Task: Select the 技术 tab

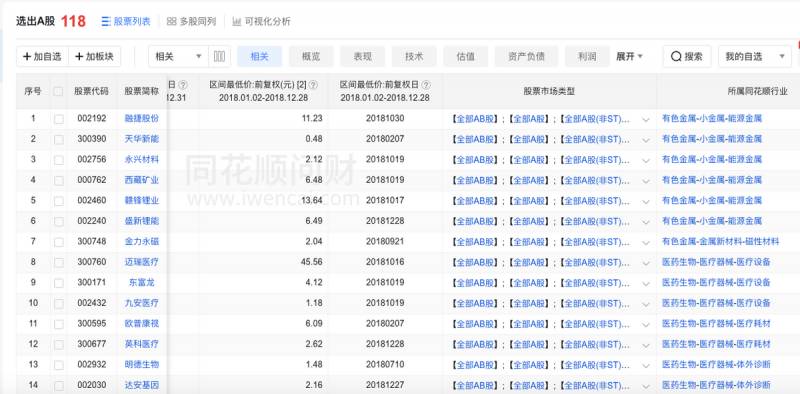Action: pyautogui.click(x=414, y=57)
